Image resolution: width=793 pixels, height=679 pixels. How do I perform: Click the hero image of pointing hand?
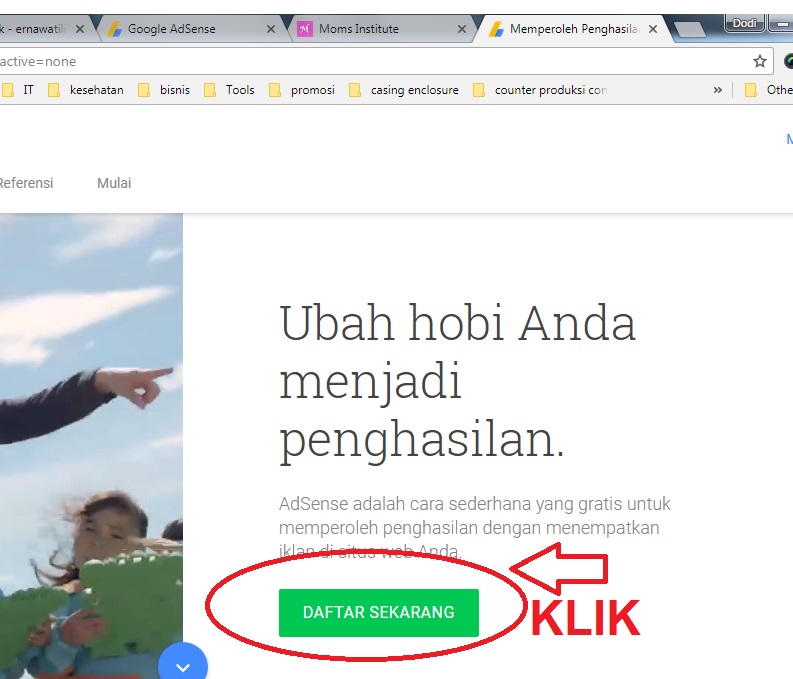coord(91,446)
